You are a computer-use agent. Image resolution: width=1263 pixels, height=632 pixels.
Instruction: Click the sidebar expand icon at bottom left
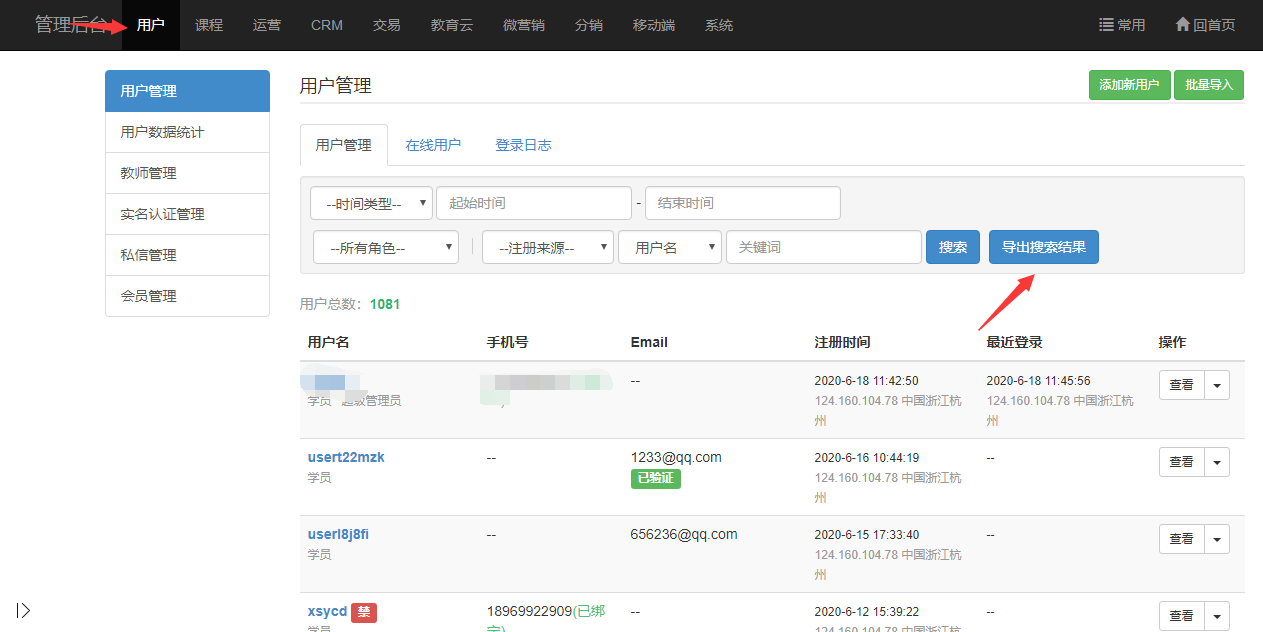point(23,610)
